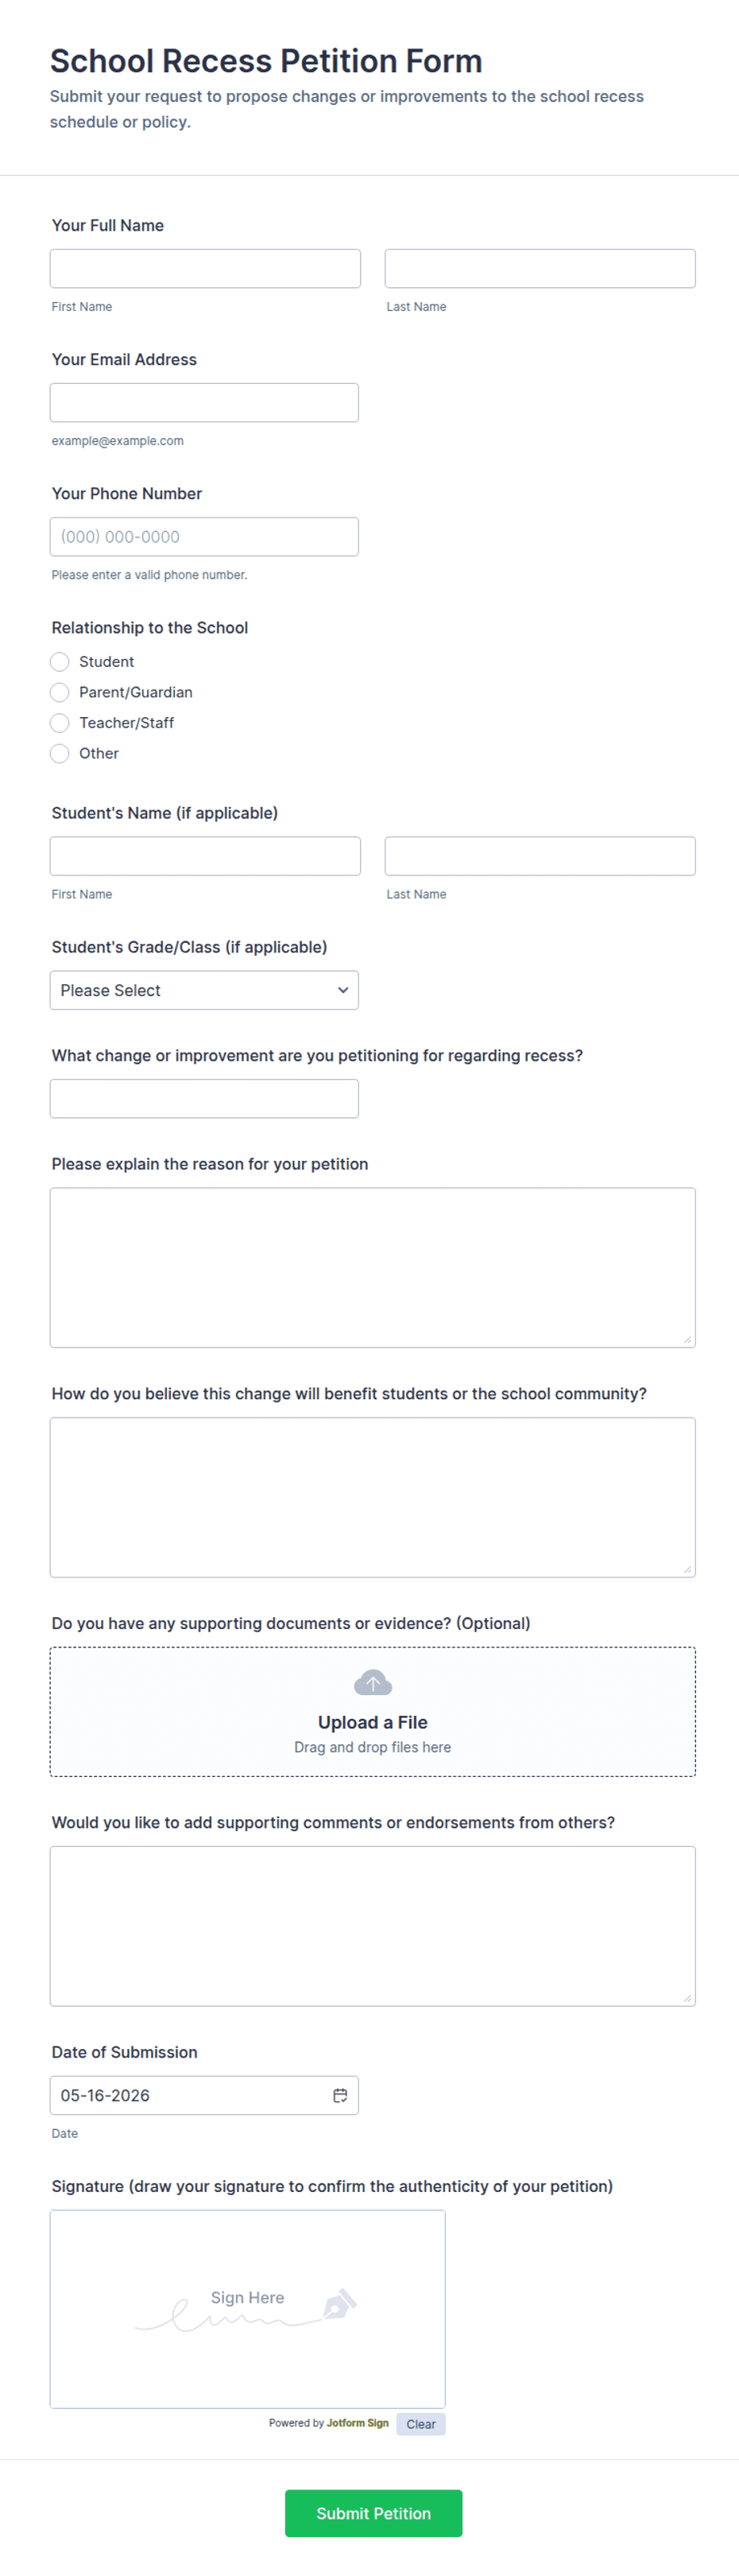Choose Parent/Guardian relationship option

pos(60,692)
